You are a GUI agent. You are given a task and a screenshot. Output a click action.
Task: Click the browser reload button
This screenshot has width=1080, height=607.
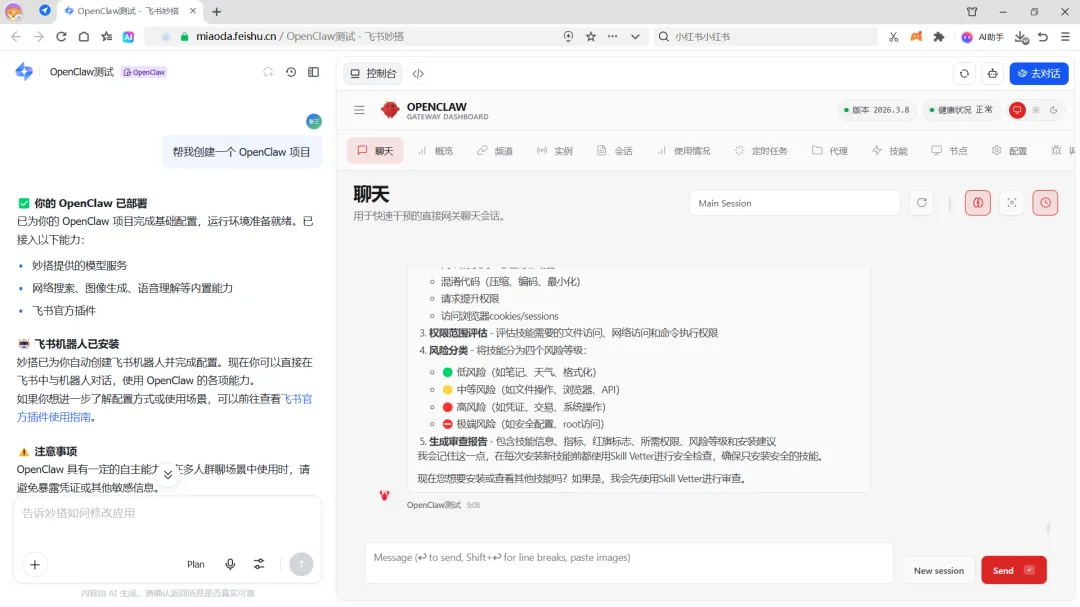click(x=61, y=37)
